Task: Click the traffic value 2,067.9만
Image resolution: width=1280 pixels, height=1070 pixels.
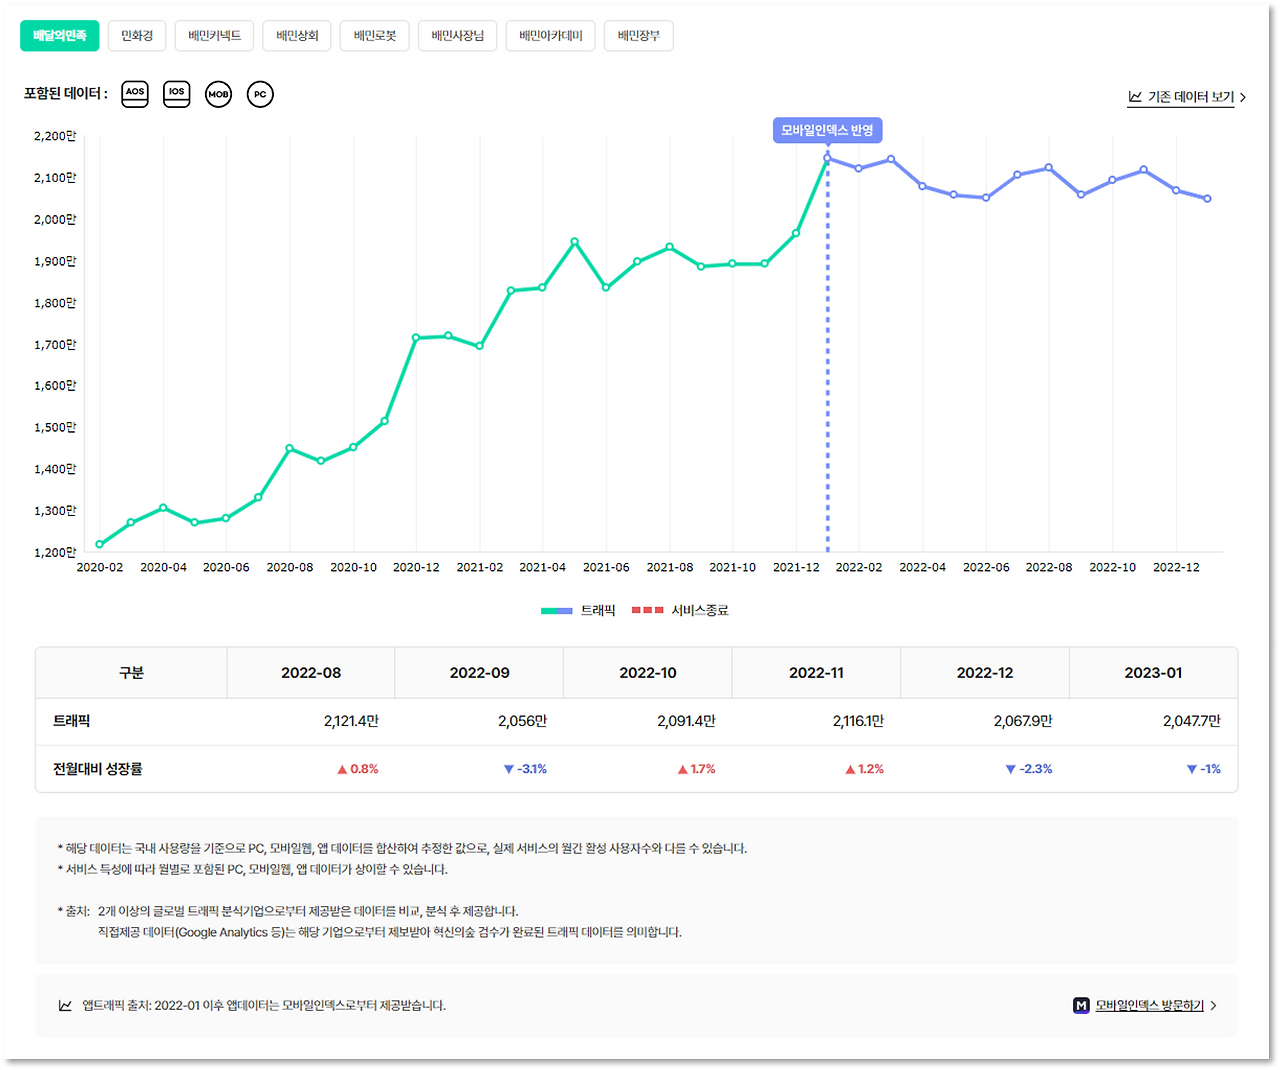Action: [x=1023, y=721]
